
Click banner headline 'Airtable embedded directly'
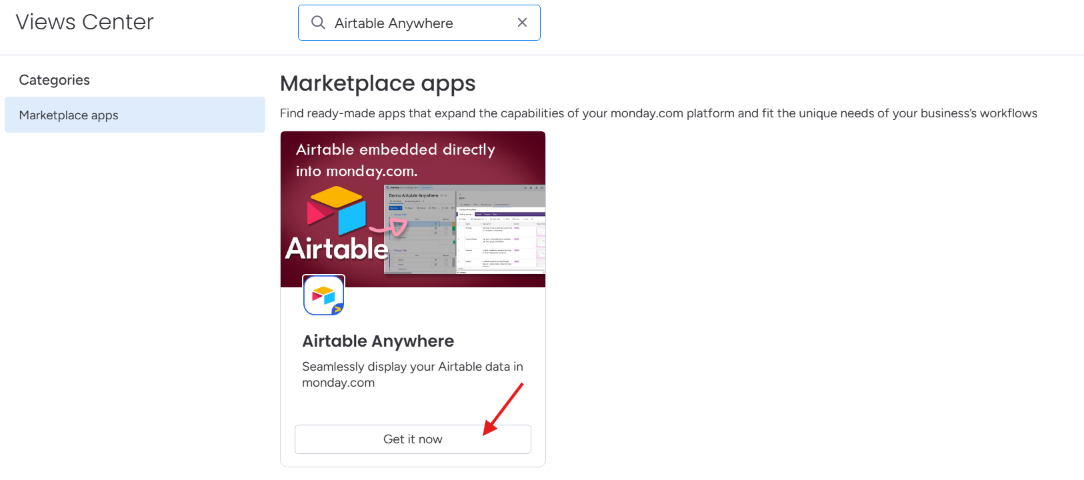coord(395,150)
